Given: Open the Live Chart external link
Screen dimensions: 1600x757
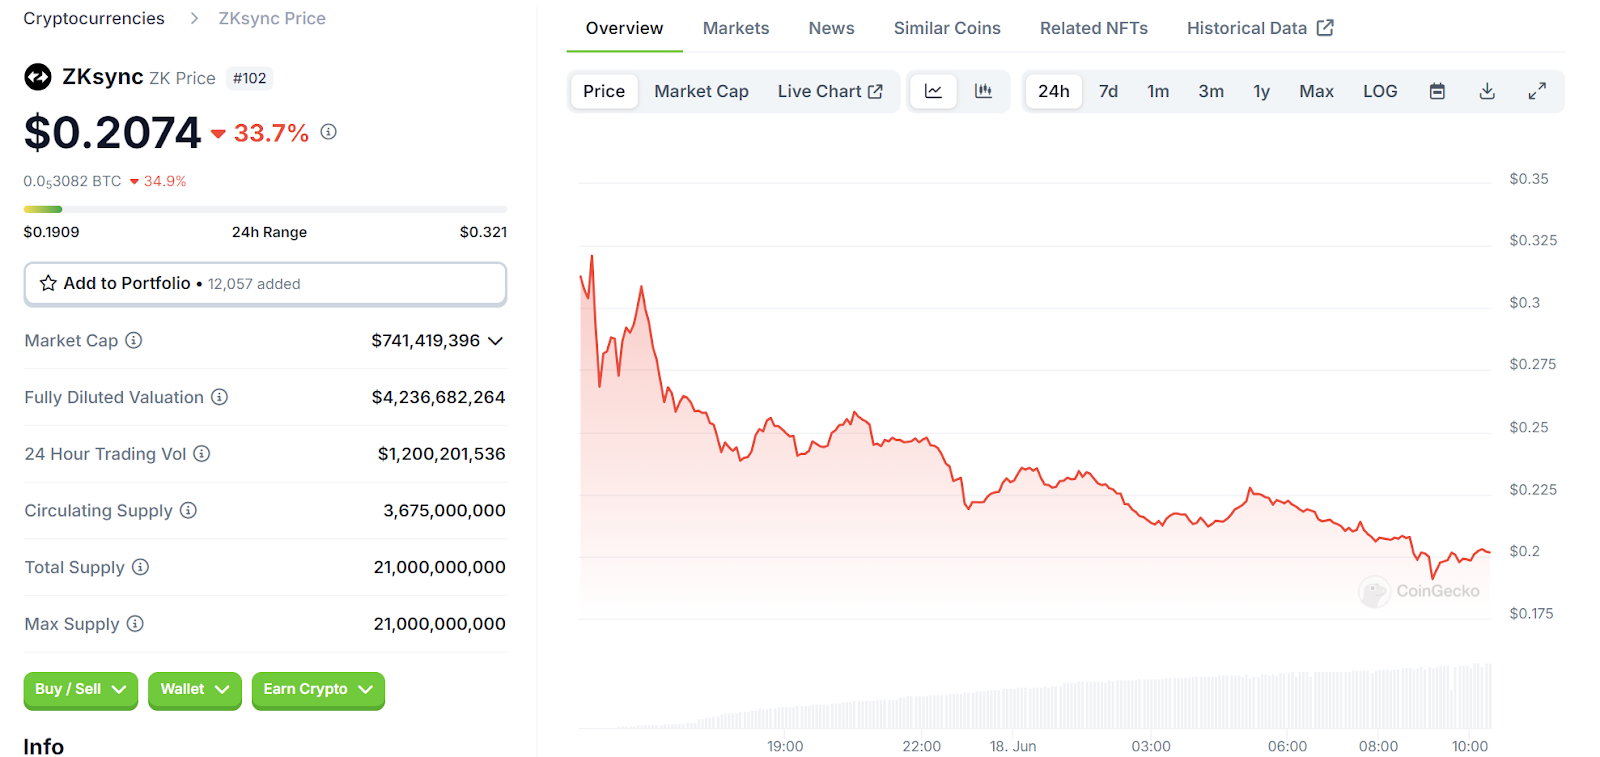Looking at the screenshot, I should point(830,91).
